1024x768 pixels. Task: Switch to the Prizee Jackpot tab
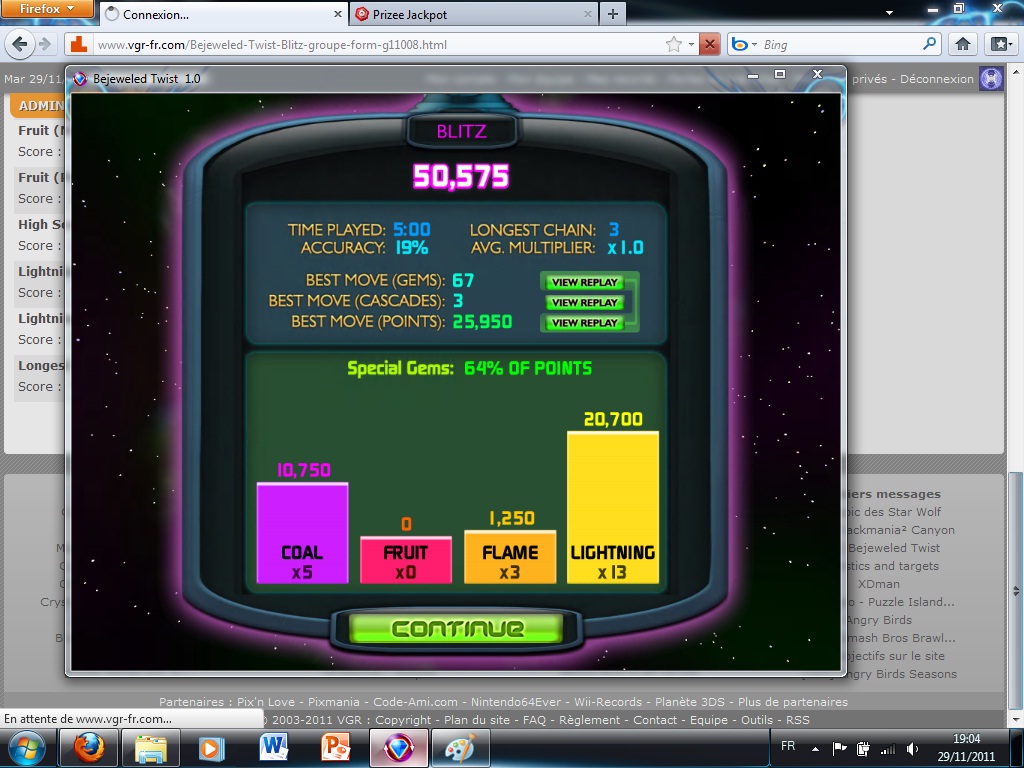[468, 14]
